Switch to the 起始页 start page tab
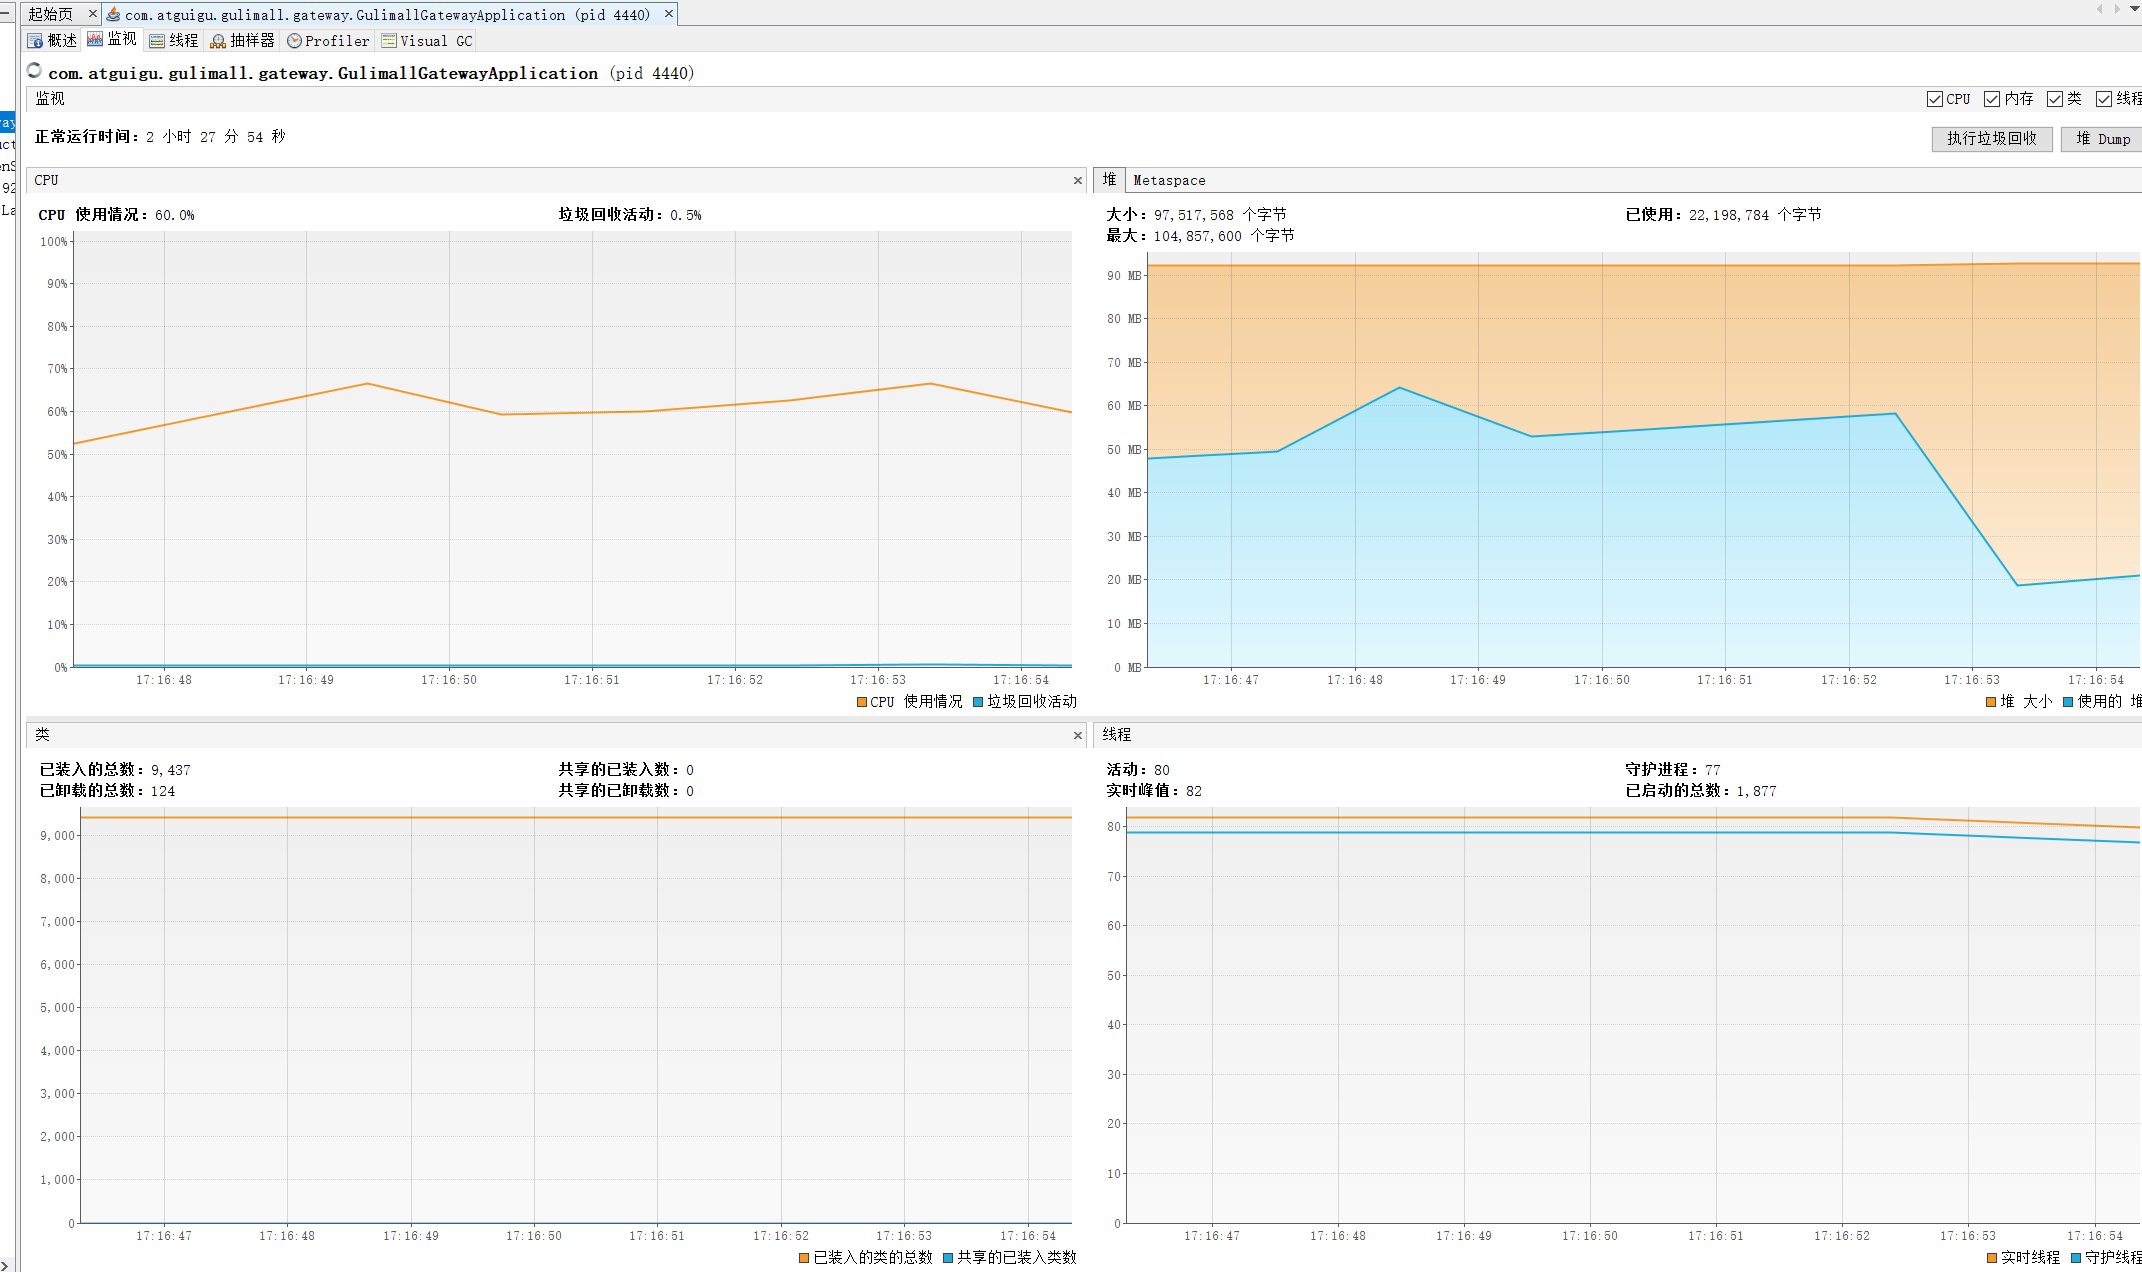The image size is (2142, 1272). [x=50, y=14]
